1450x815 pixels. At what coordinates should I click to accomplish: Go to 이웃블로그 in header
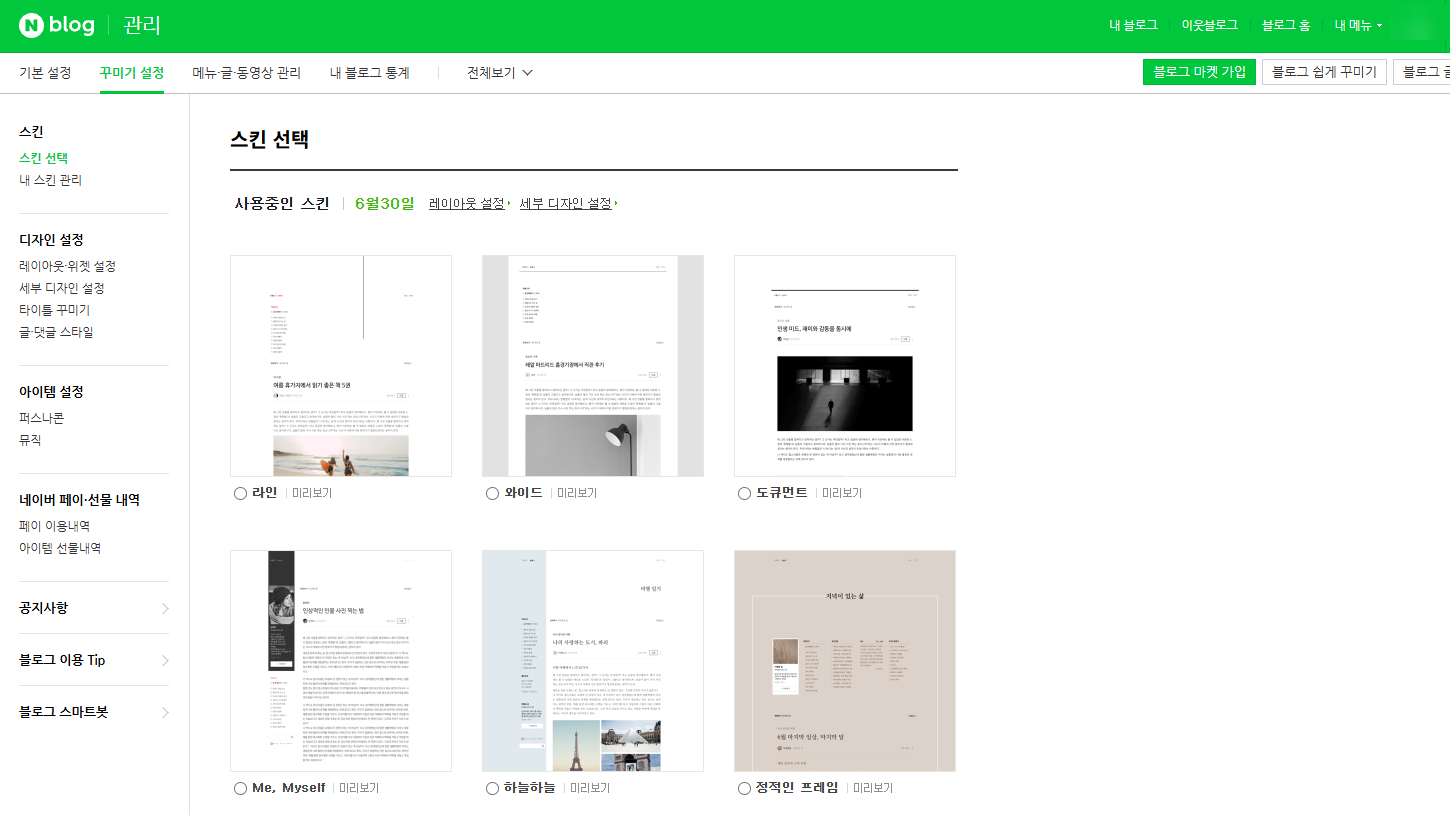1209,25
